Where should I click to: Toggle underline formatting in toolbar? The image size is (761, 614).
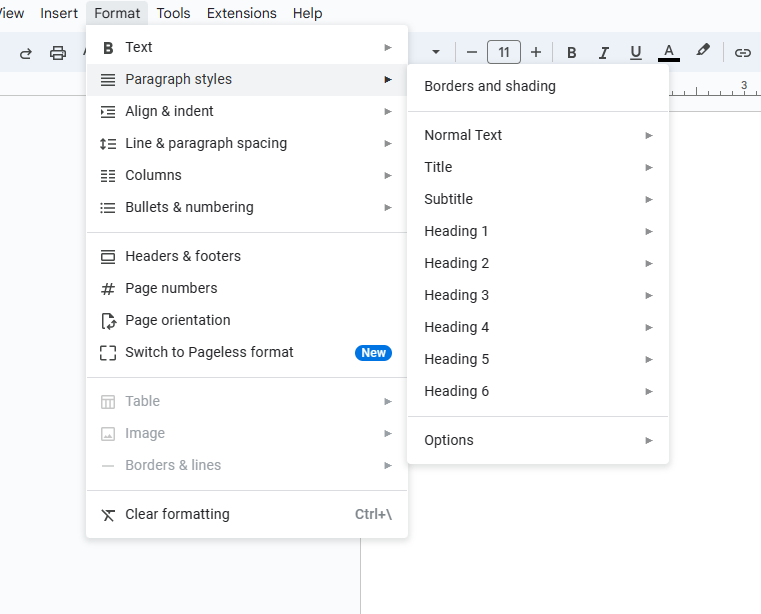[x=636, y=52]
